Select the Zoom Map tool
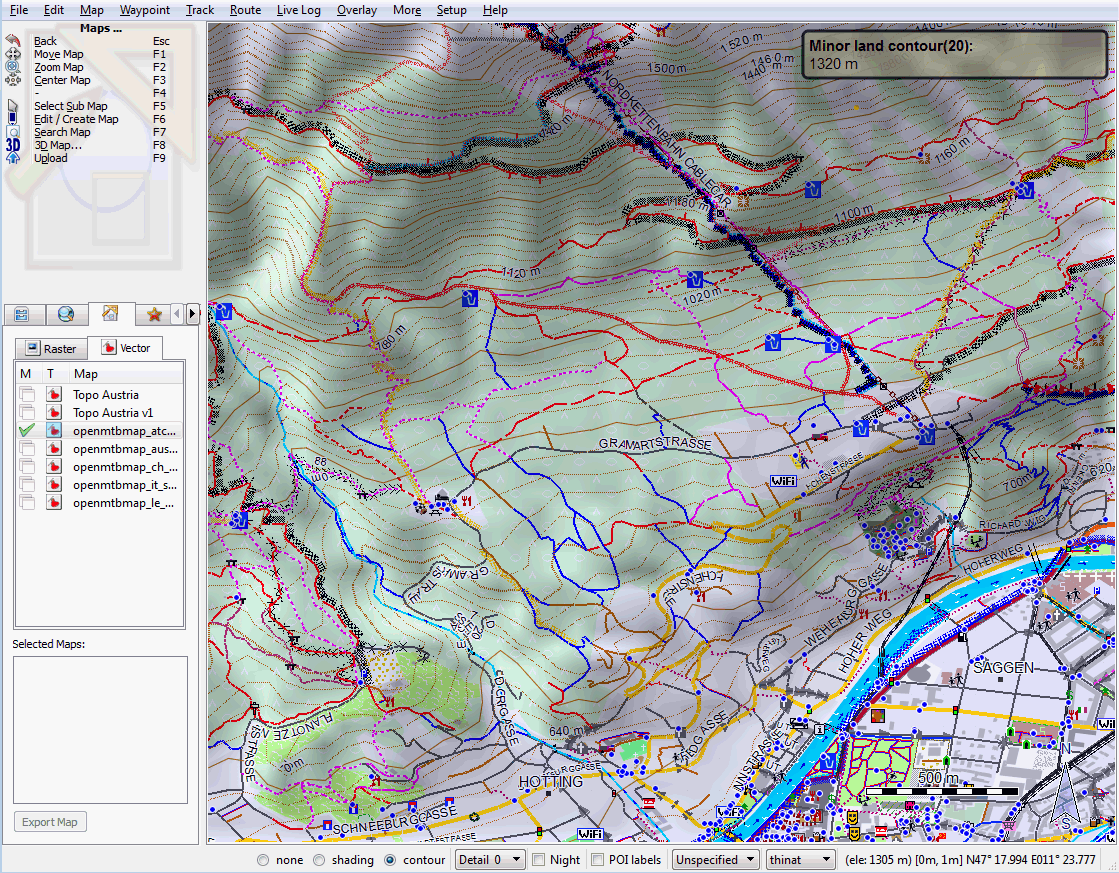Screen dimensions: 1119x873 58,67
